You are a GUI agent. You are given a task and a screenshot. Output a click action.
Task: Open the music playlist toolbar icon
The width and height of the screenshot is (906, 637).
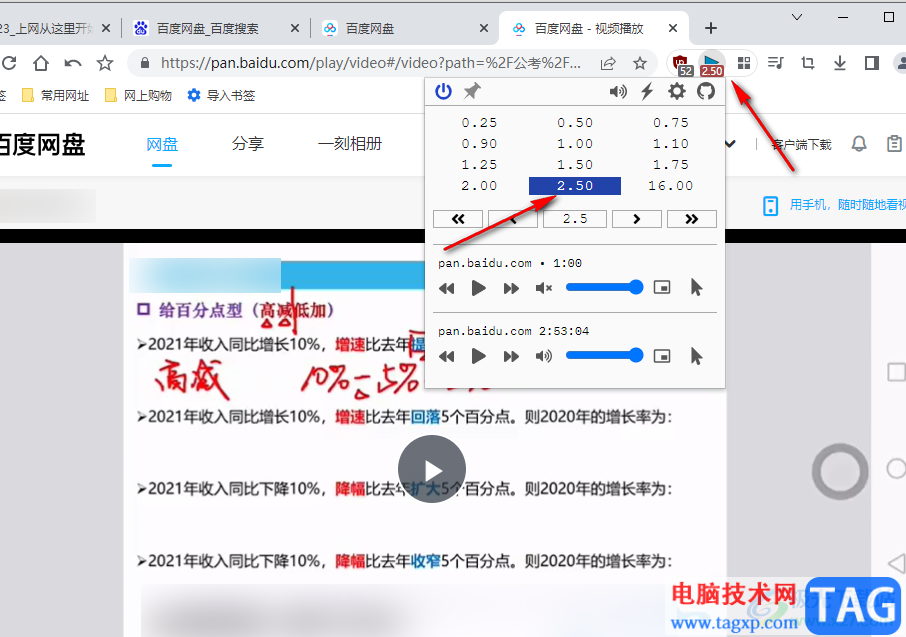(775, 62)
